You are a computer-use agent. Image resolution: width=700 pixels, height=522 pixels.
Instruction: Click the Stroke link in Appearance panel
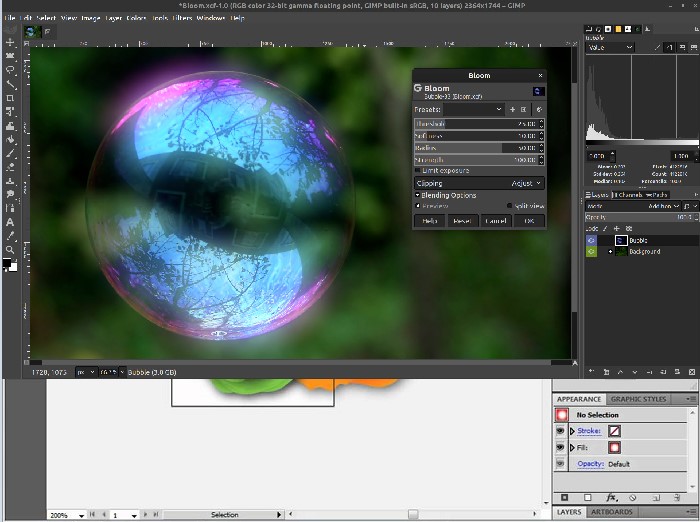[589, 431]
